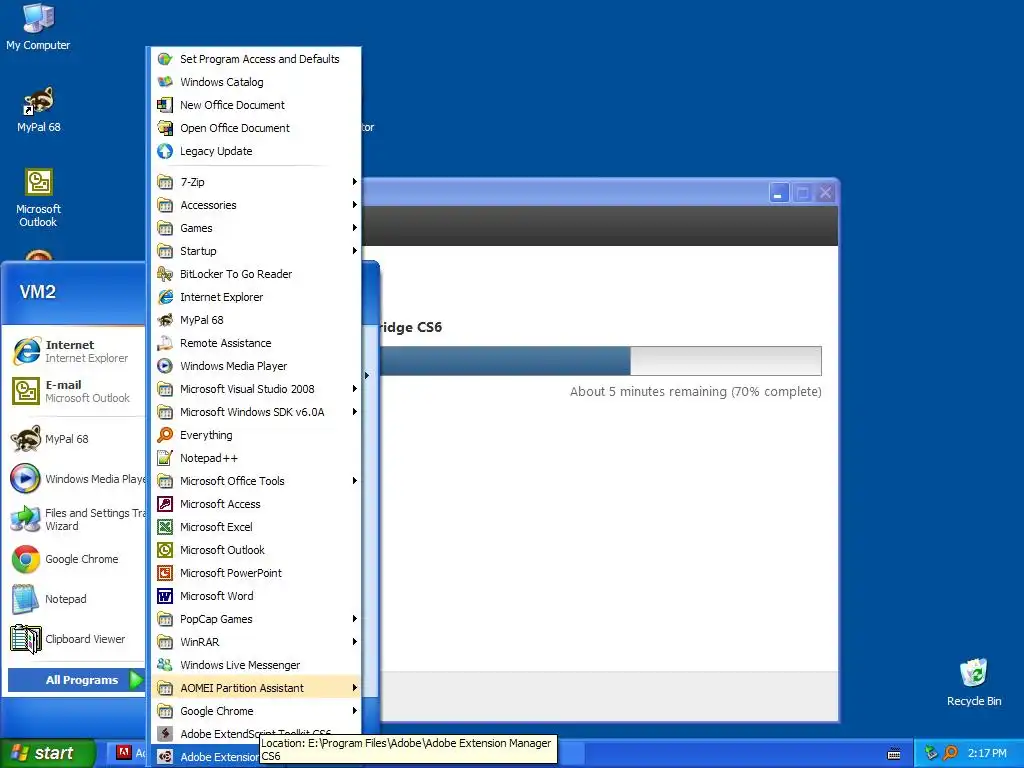This screenshot has height=768, width=1024.
Task: Click Adobe Extension Manager CS6 icon
Action: 165,757
